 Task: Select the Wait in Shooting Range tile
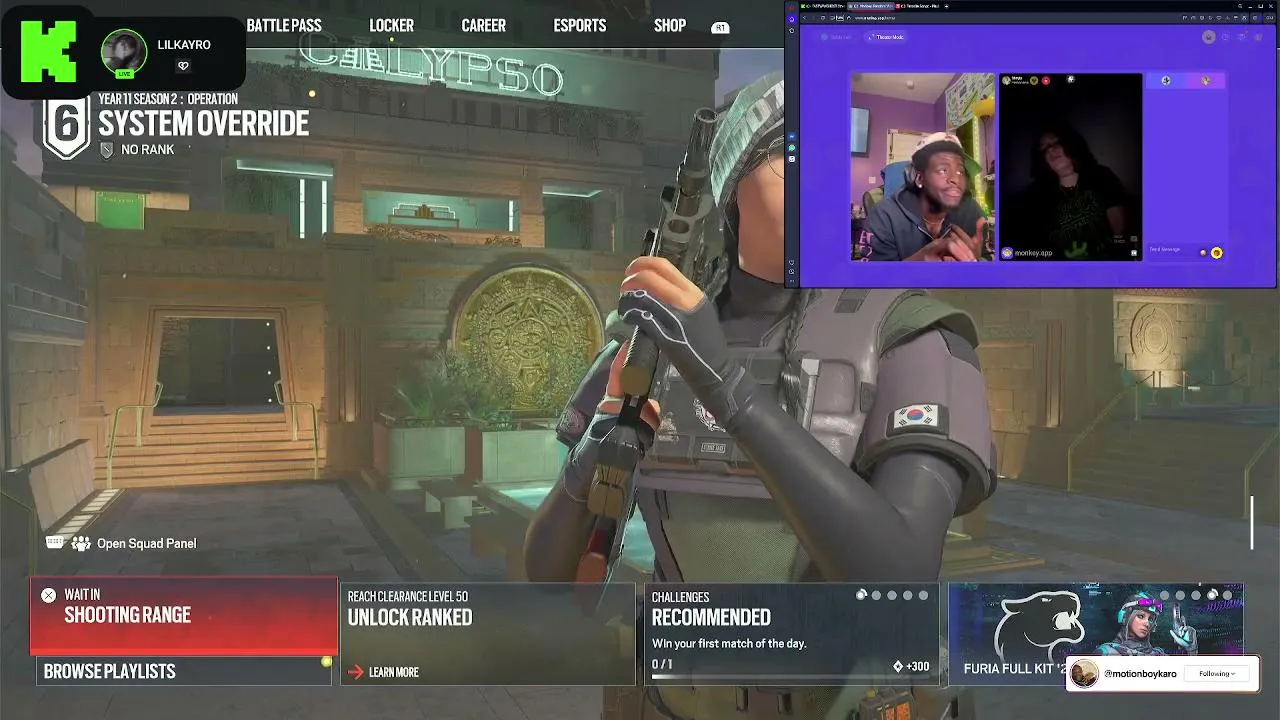point(184,616)
